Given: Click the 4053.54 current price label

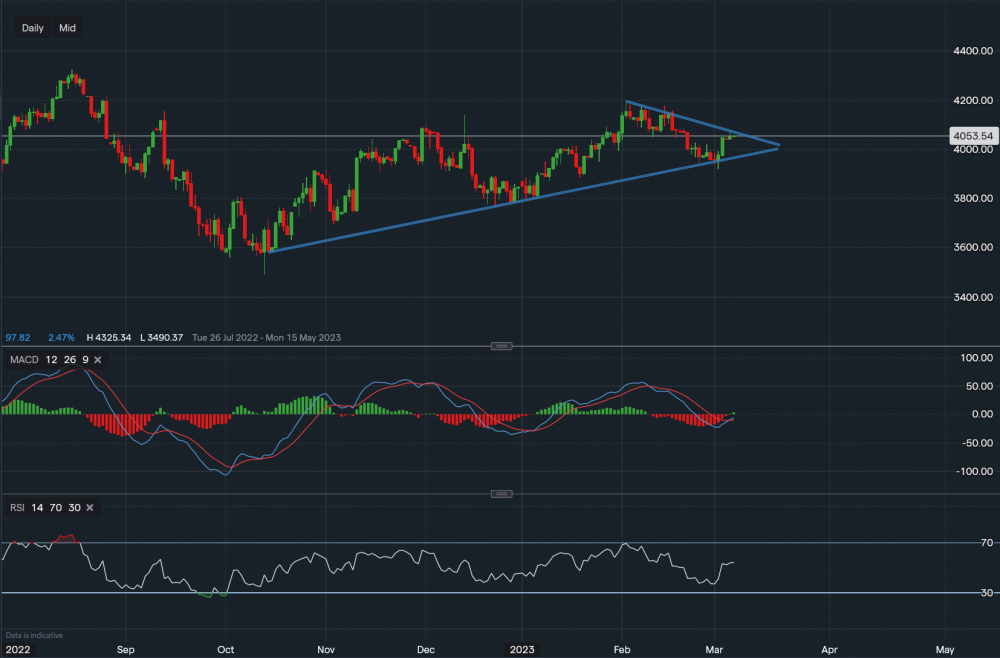Looking at the screenshot, I should [x=972, y=136].
